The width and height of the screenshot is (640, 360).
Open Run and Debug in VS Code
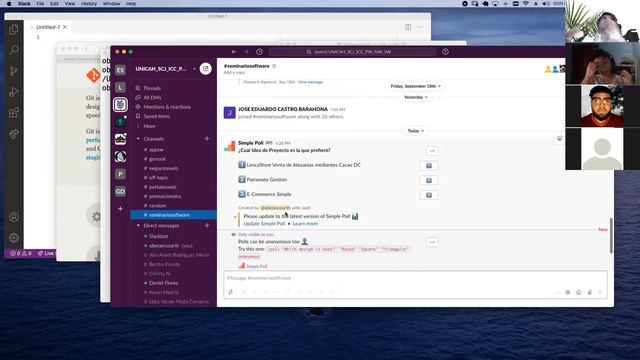14,92
